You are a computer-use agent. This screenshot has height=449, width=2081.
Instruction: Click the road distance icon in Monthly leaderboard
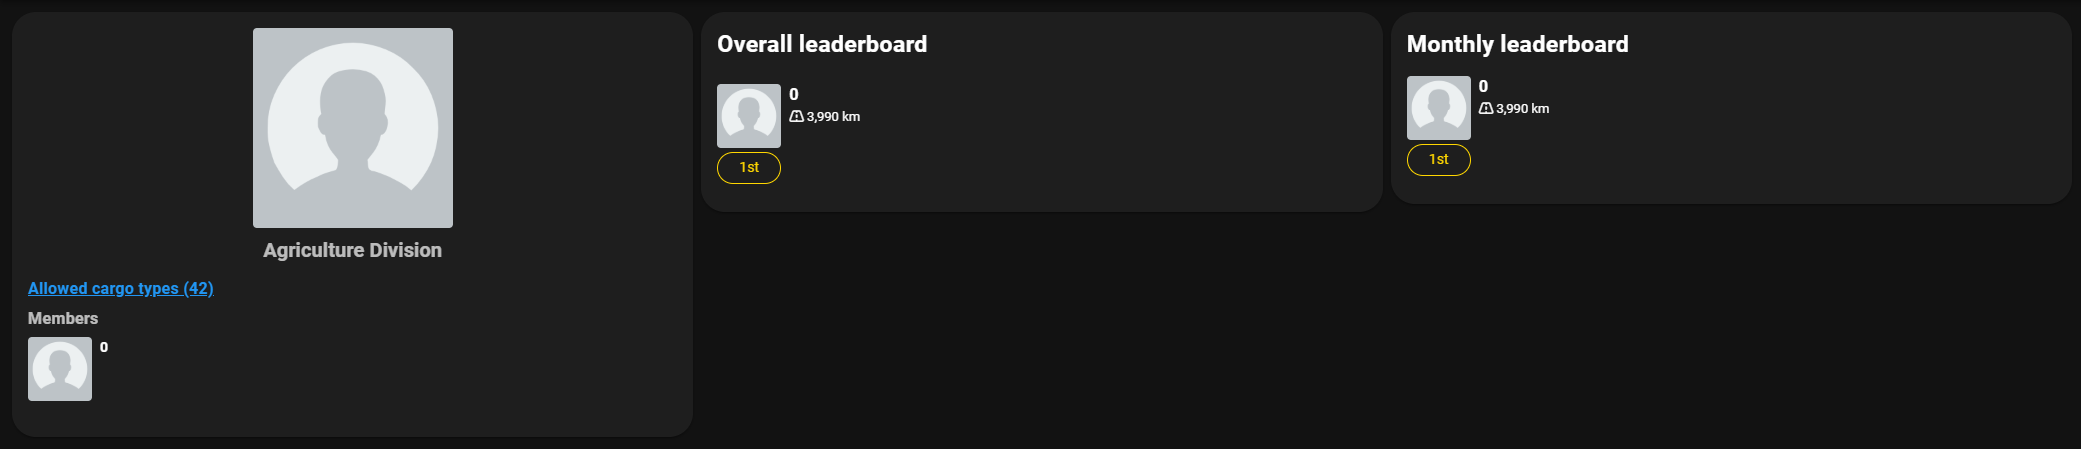pyautogui.click(x=1486, y=108)
